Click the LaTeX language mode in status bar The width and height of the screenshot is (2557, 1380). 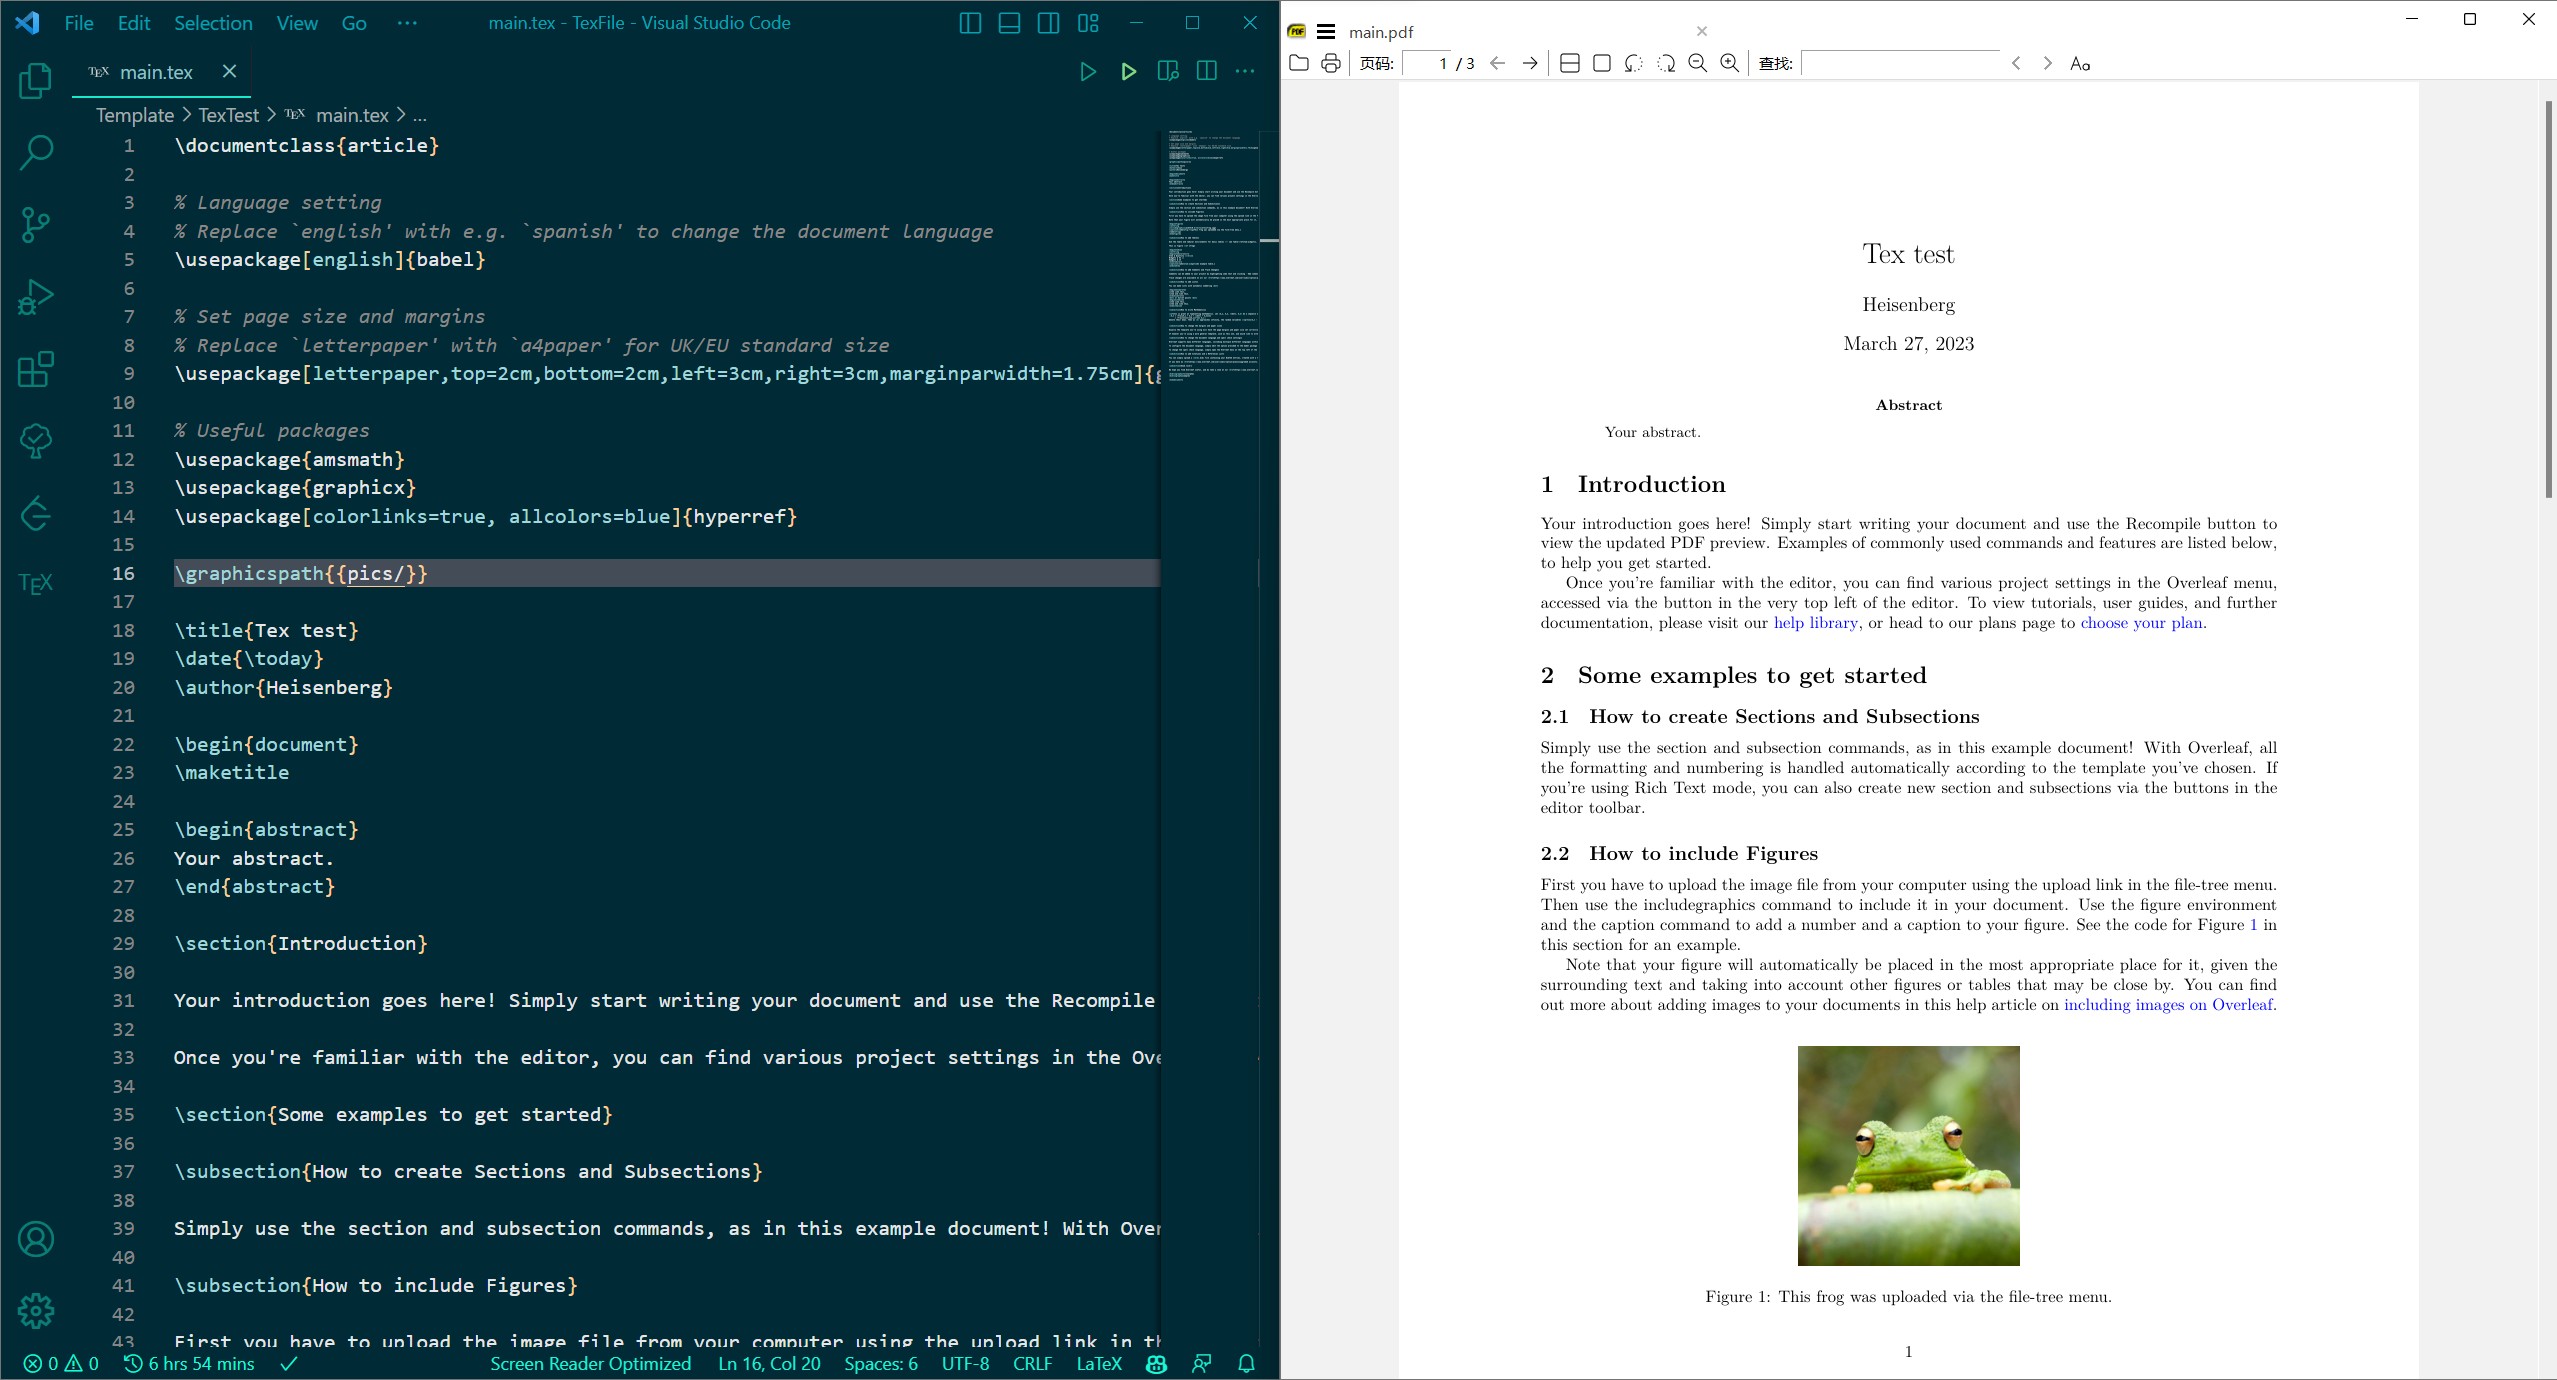tap(1098, 1364)
